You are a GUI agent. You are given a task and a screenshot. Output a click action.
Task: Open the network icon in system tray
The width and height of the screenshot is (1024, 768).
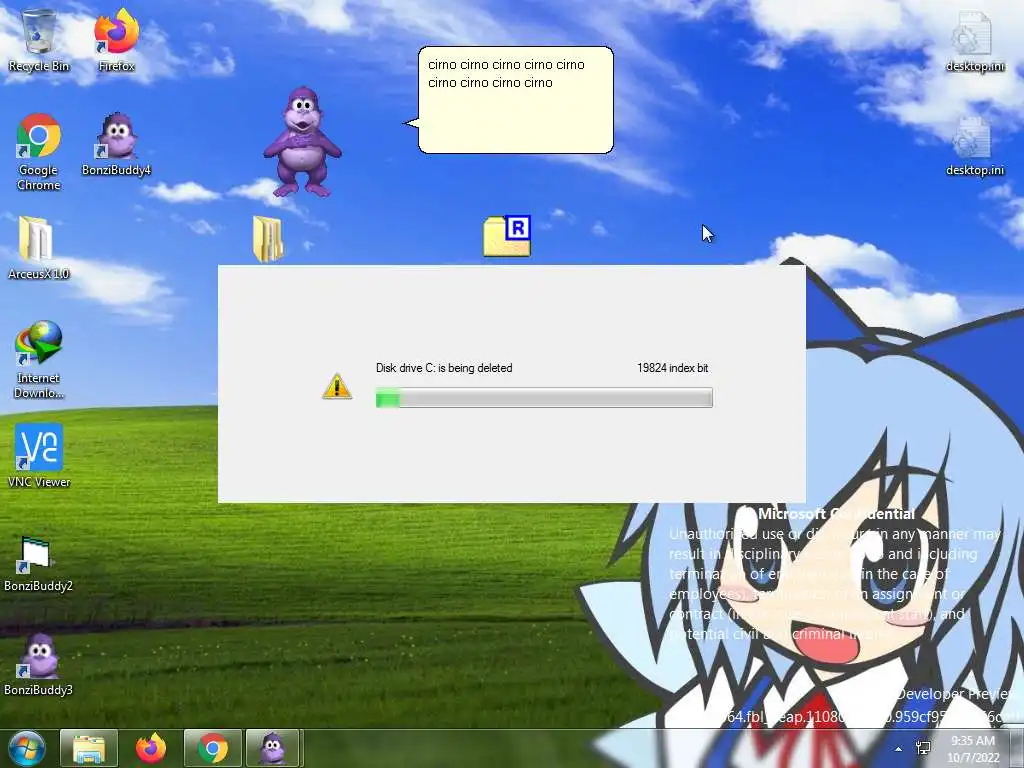(x=923, y=748)
